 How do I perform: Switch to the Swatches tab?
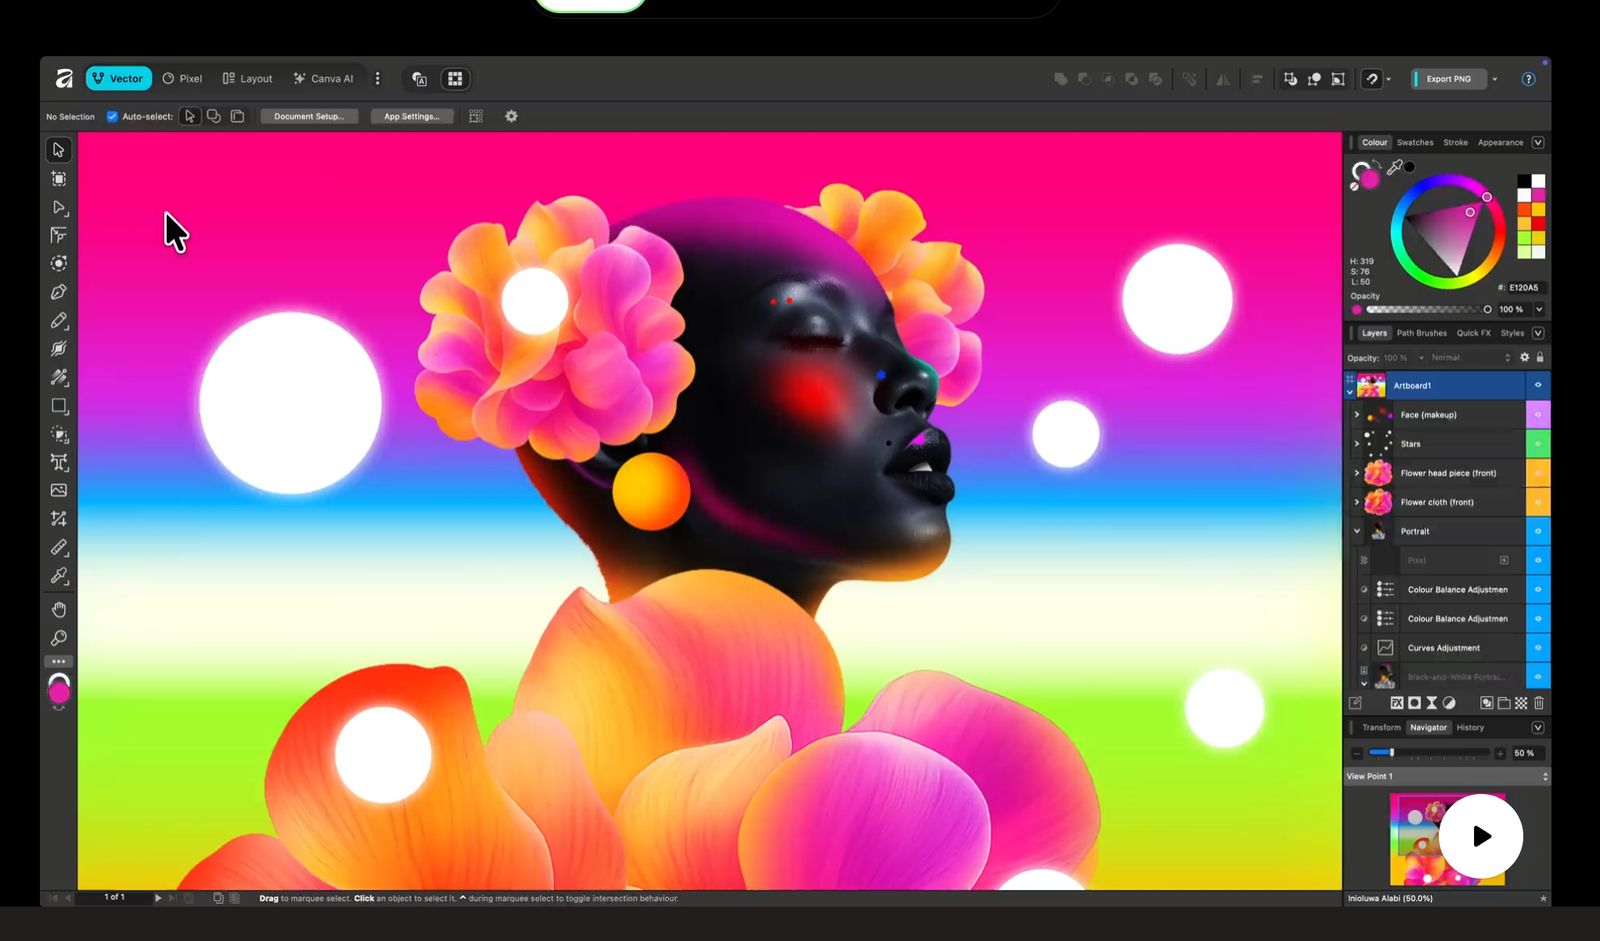(1415, 143)
